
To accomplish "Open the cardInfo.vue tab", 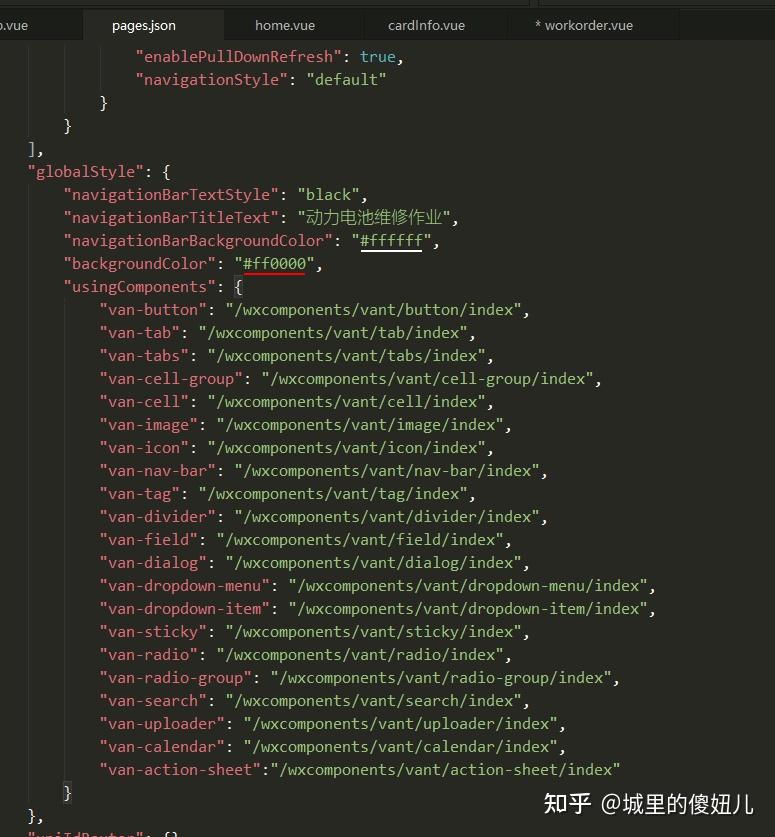I will coord(426,26).
